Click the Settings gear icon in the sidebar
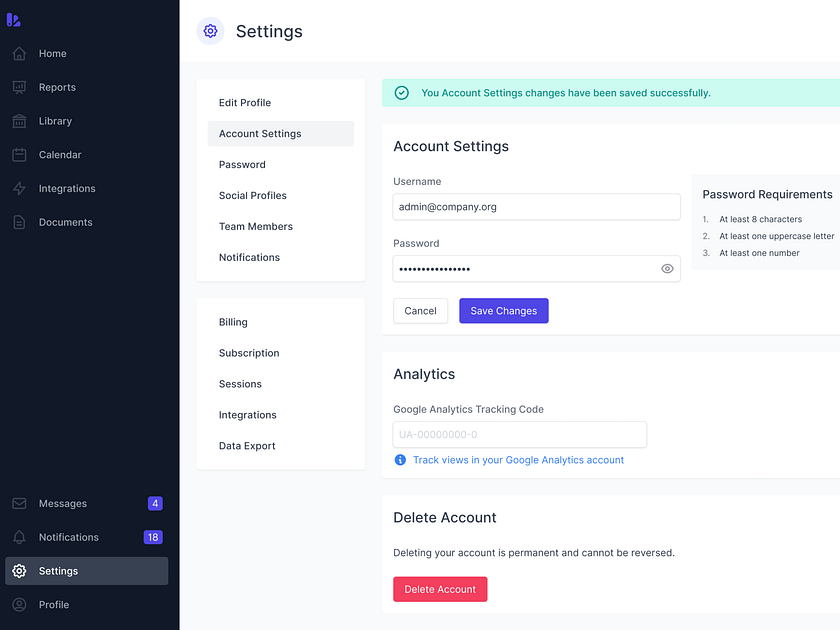This screenshot has width=840, height=630. pyautogui.click(x=19, y=571)
